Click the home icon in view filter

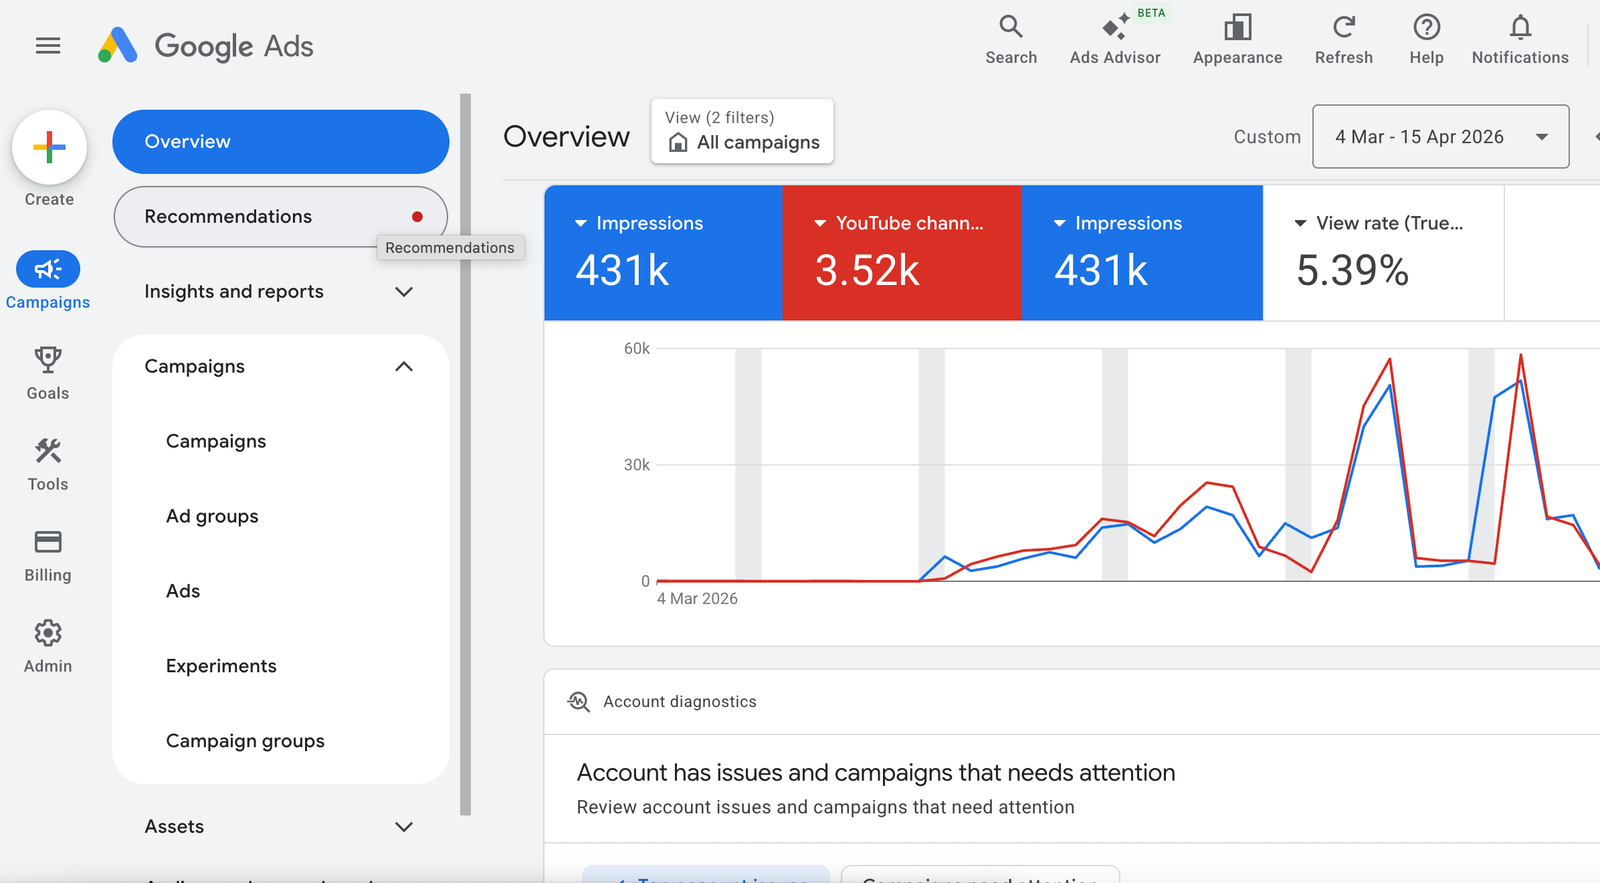click(x=678, y=142)
